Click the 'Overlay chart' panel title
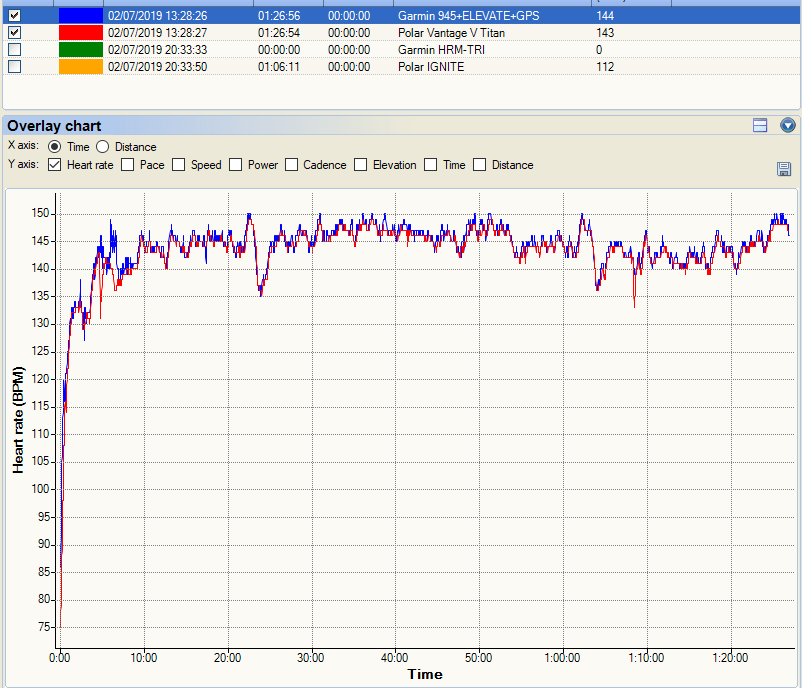The image size is (802, 688). coord(54,126)
